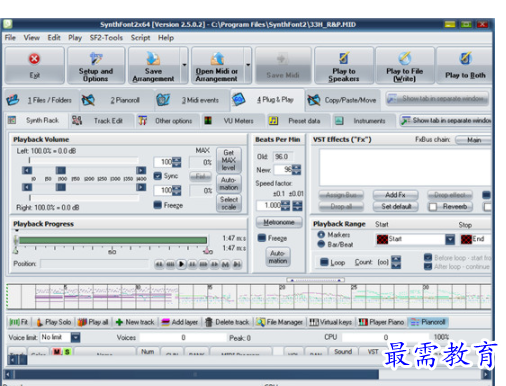Open Setup and Options
Viewport: 506px width, 386px height.
(96, 65)
